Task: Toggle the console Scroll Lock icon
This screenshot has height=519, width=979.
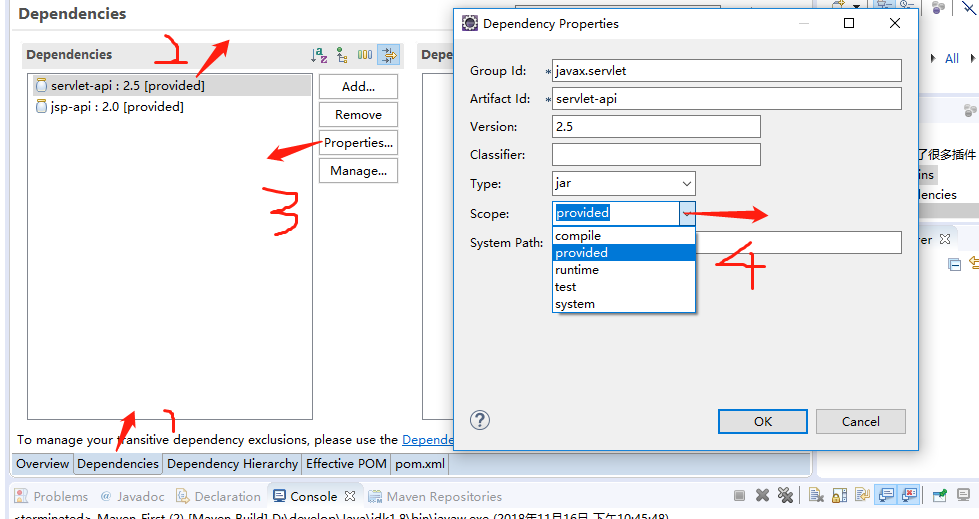Action: (x=839, y=496)
